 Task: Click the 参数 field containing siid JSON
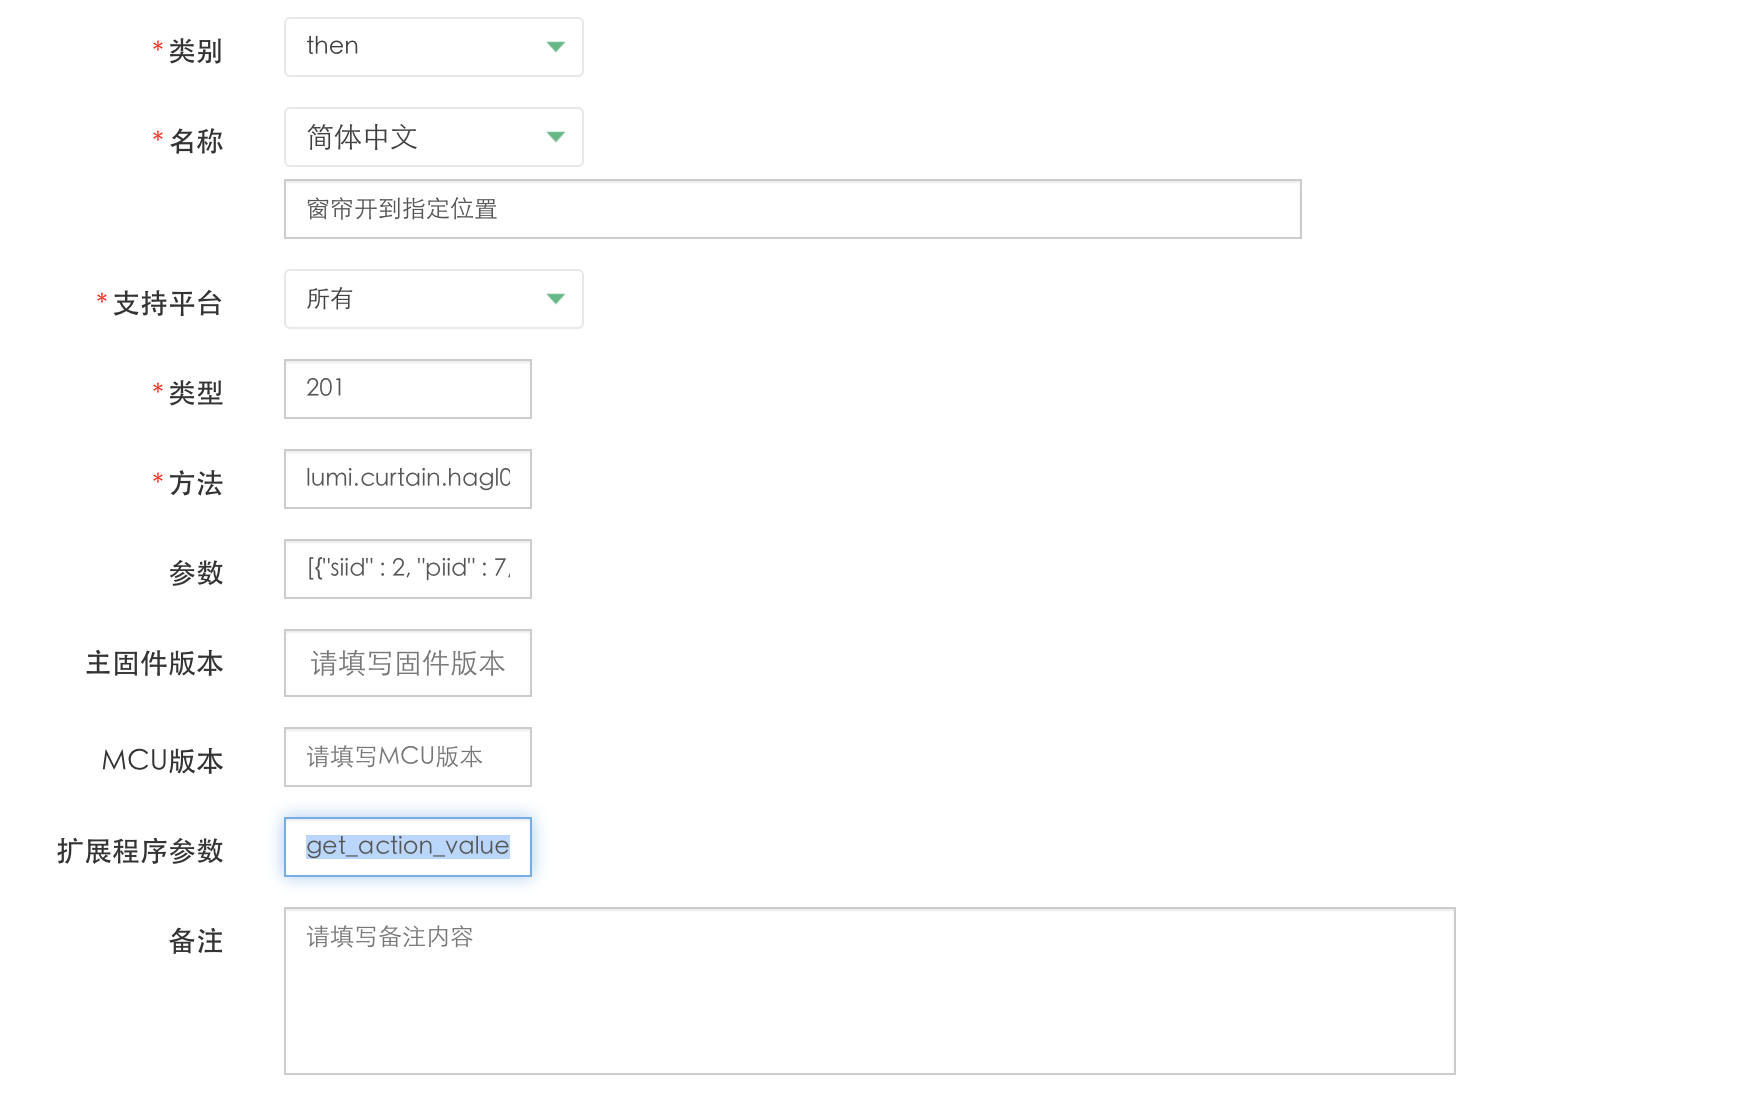pos(407,569)
